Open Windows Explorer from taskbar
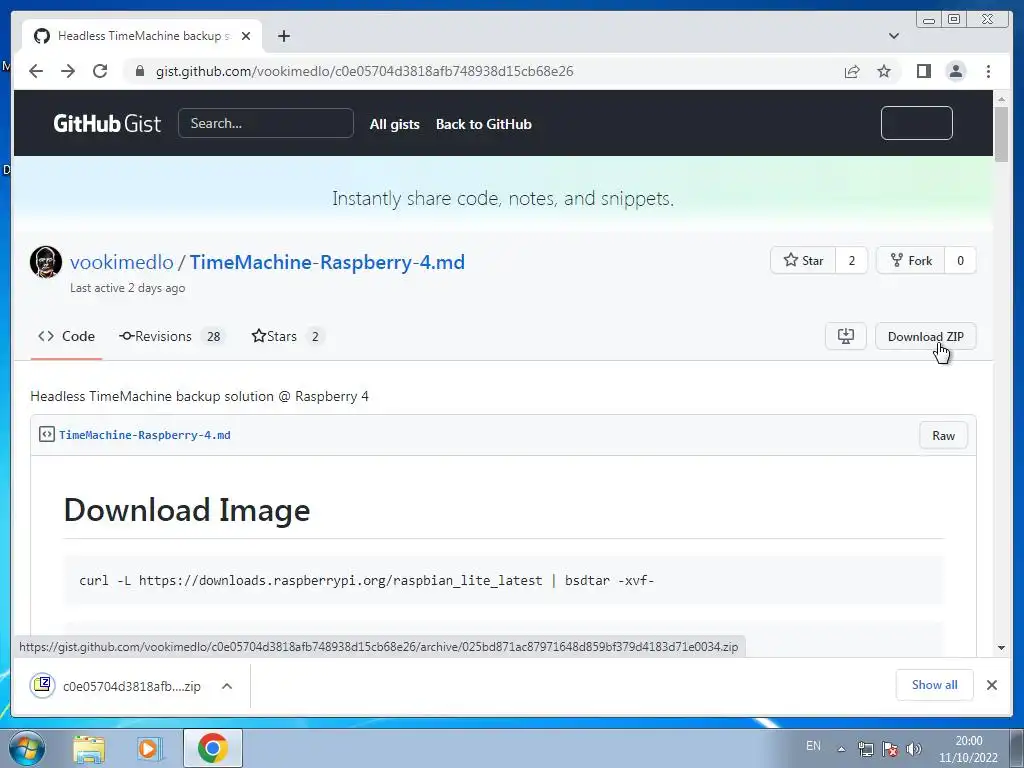Screen dimensions: 1024x768 [x=89, y=748]
